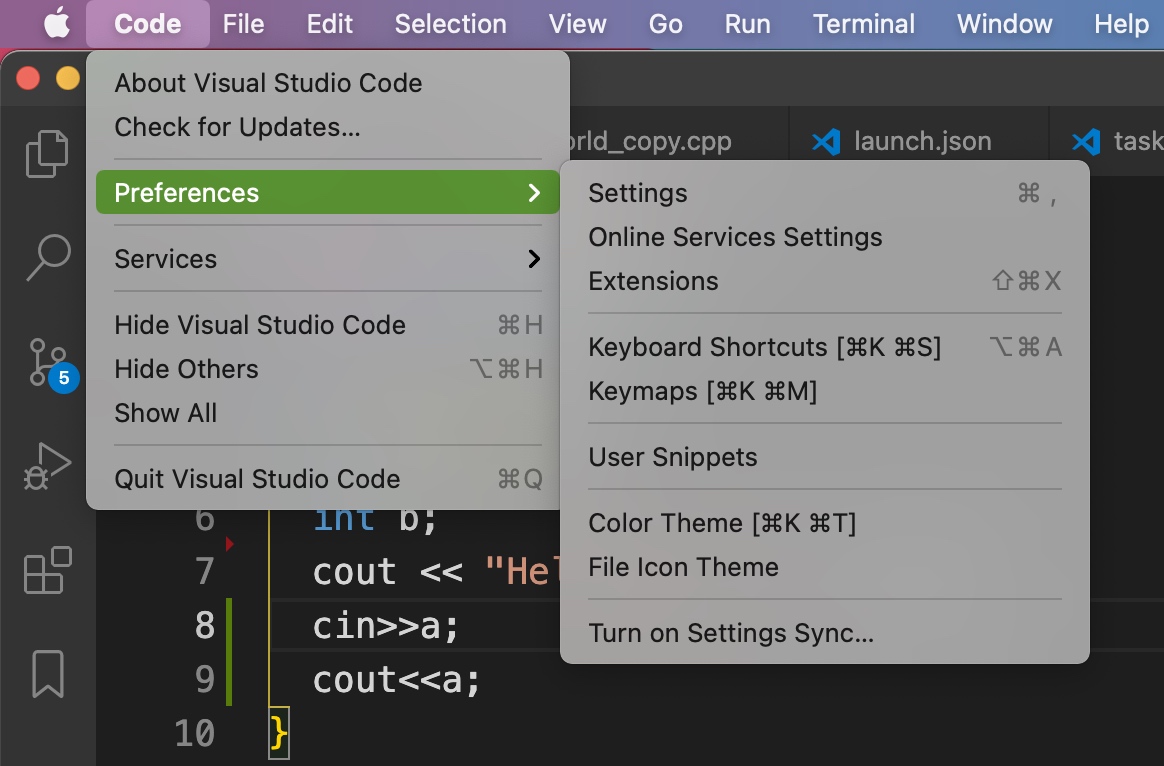Open Source Control with 5 badge
This screenshot has width=1164, height=766.
click(x=47, y=362)
